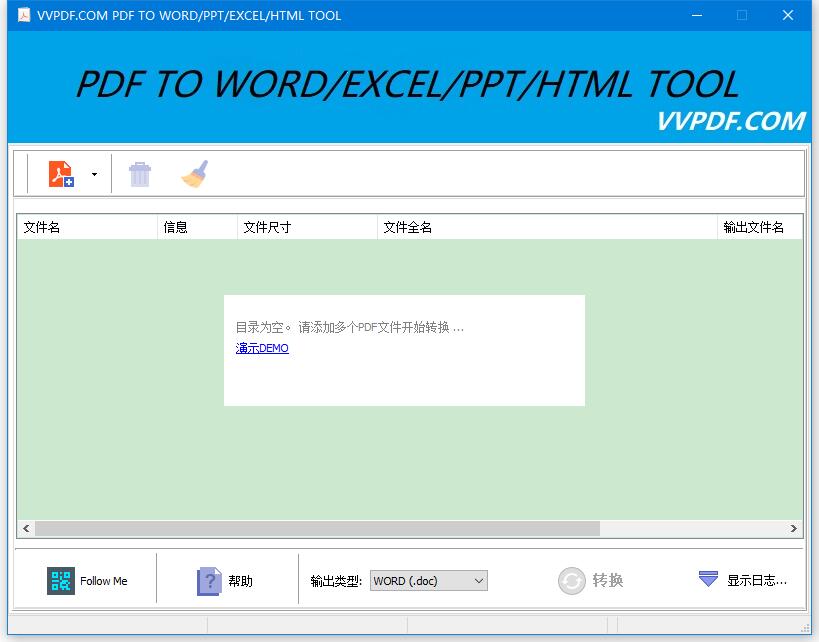The height and width of the screenshot is (642, 819).
Task: Click the 目录为空 empty list message
Action: click(x=349, y=328)
